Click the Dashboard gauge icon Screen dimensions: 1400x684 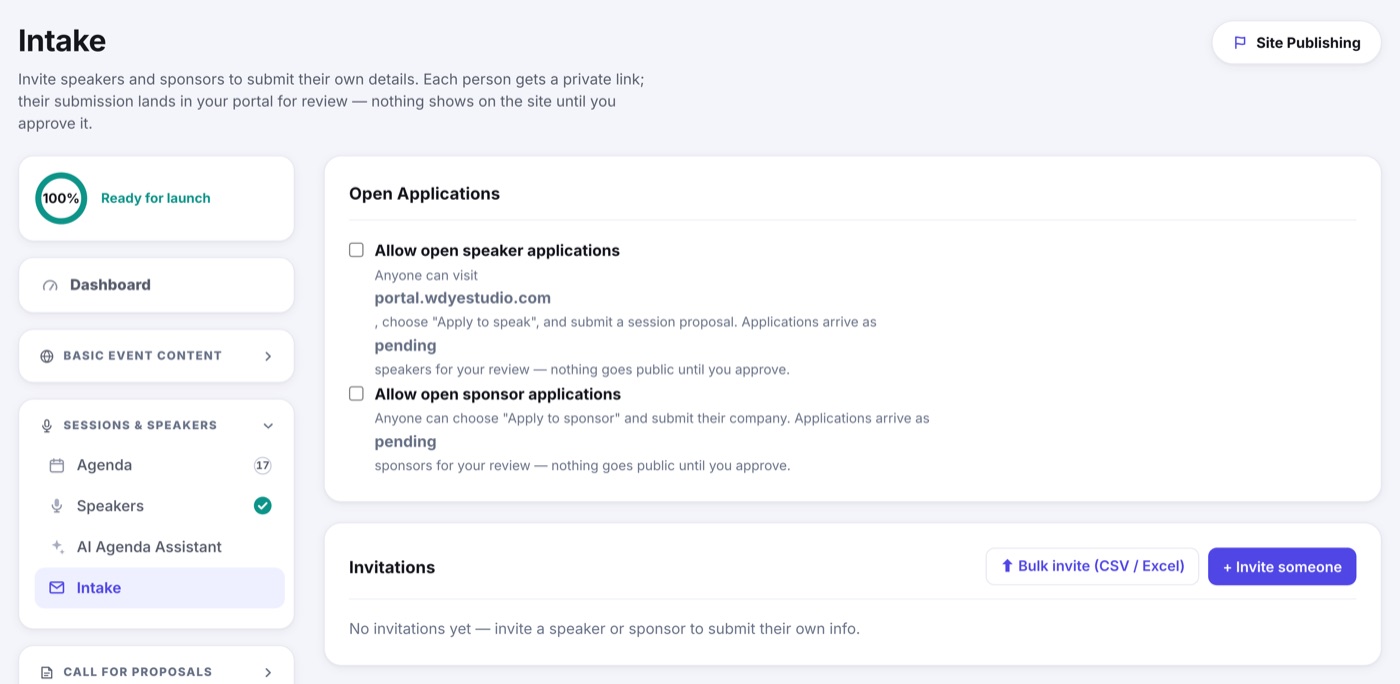tap(50, 285)
